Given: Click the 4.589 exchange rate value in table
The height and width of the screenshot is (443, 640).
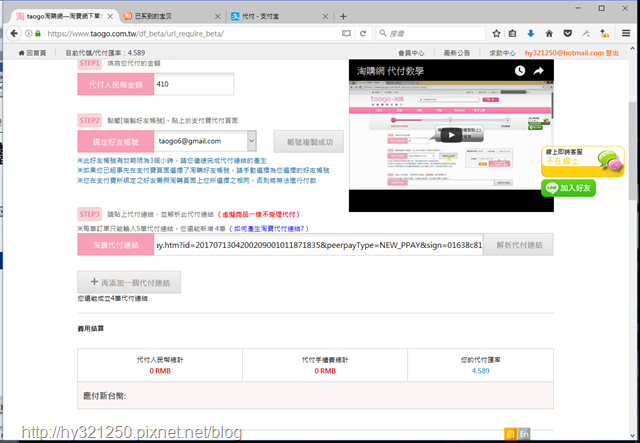Looking at the screenshot, I should (480, 371).
